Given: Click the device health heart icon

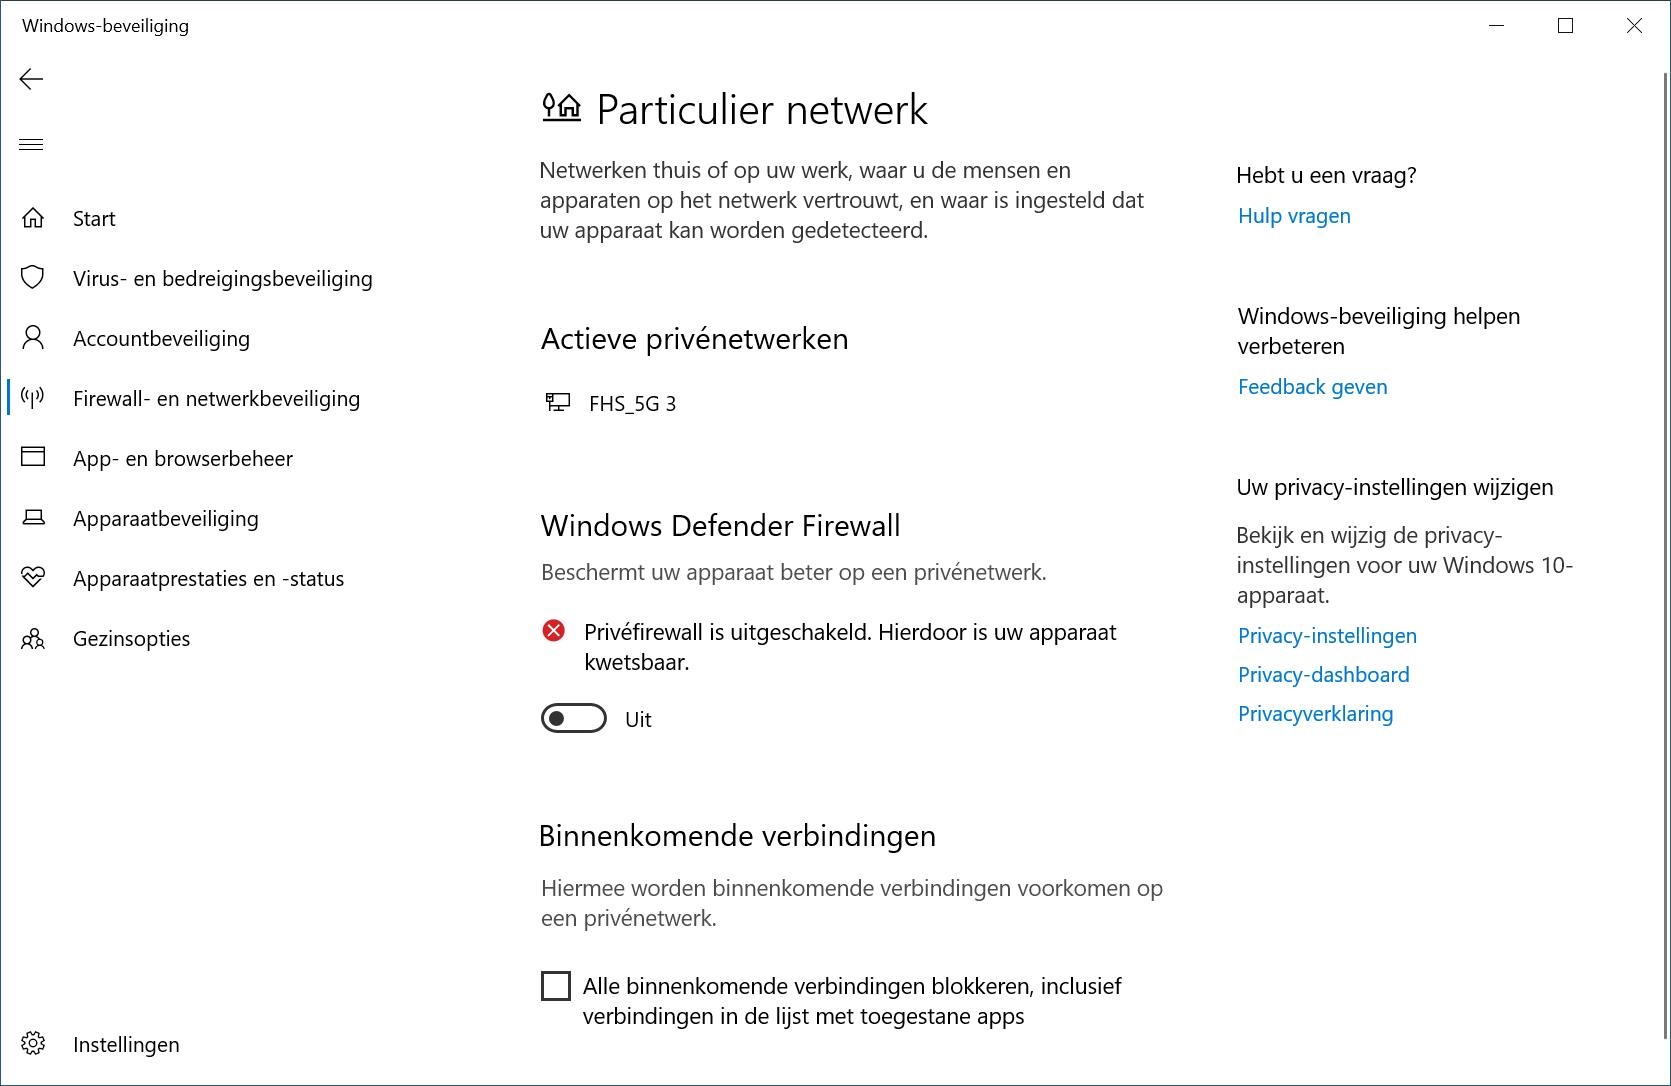Looking at the screenshot, I should click(x=33, y=578).
